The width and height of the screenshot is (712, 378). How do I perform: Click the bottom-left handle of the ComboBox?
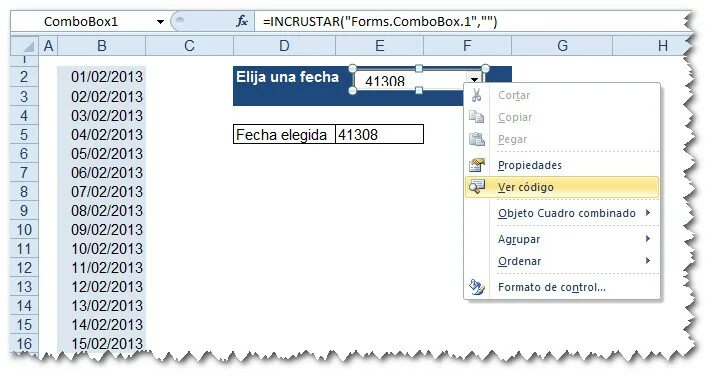point(352,90)
